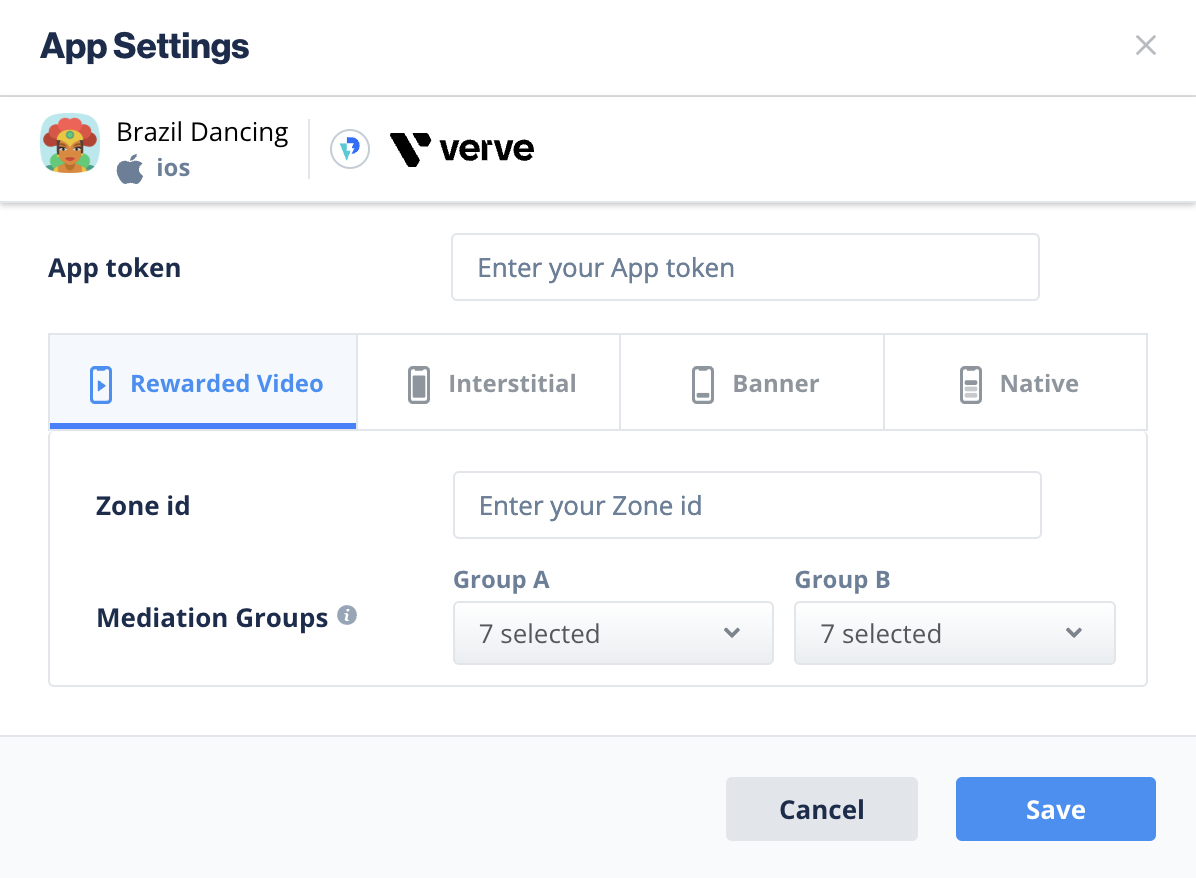Click the Brazil Dancing app icon
The width and height of the screenshot is (1196, 878).
coord(70,144)
